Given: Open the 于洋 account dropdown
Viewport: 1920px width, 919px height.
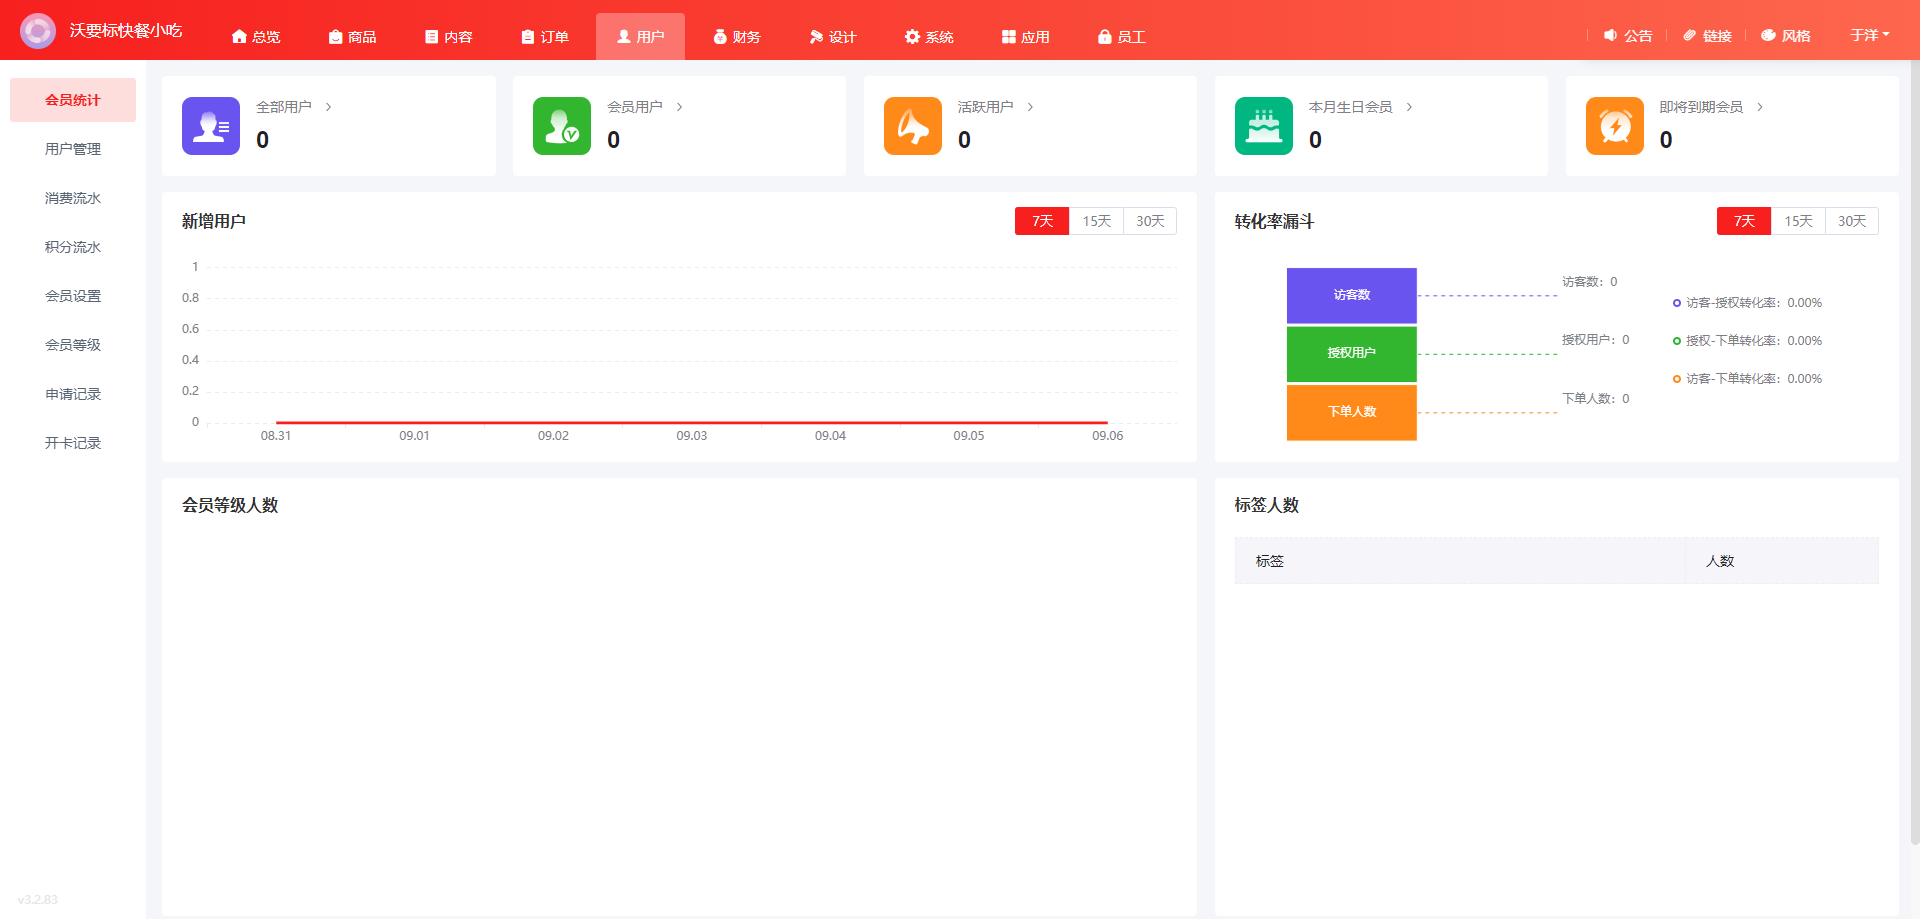Looking at the screenshot, I should 1869,35.
